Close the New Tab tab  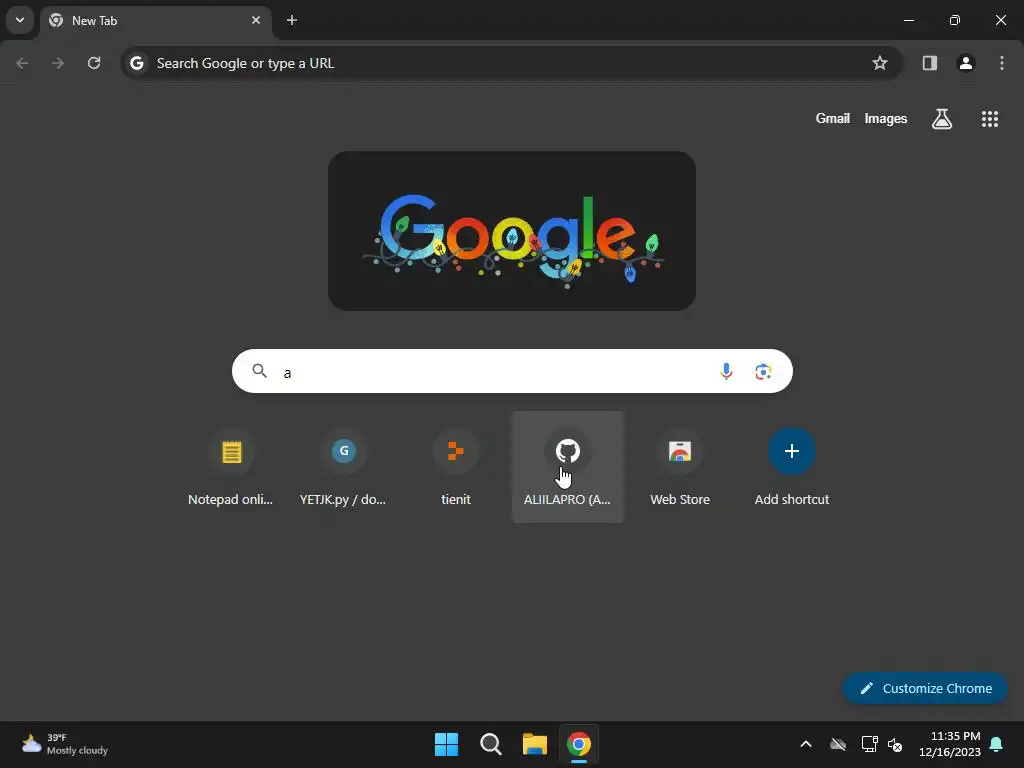point(256,20)
